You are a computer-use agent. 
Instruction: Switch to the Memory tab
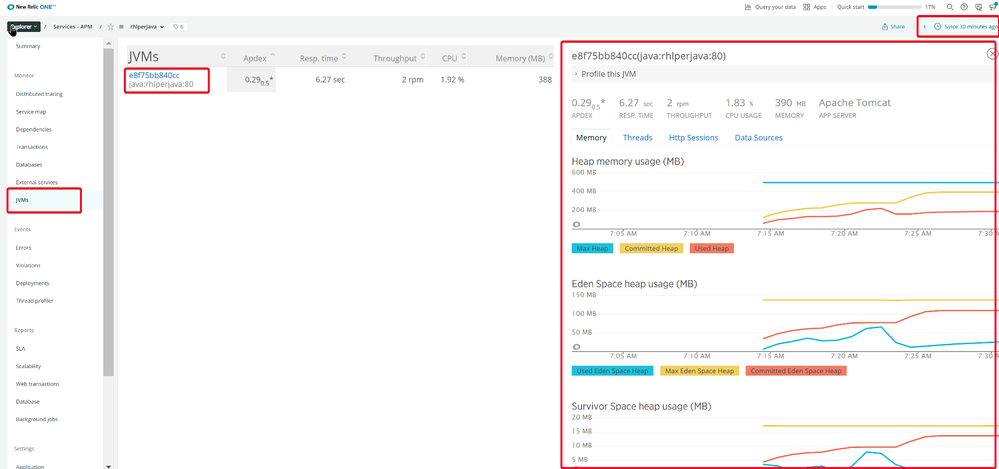point(591,138)
